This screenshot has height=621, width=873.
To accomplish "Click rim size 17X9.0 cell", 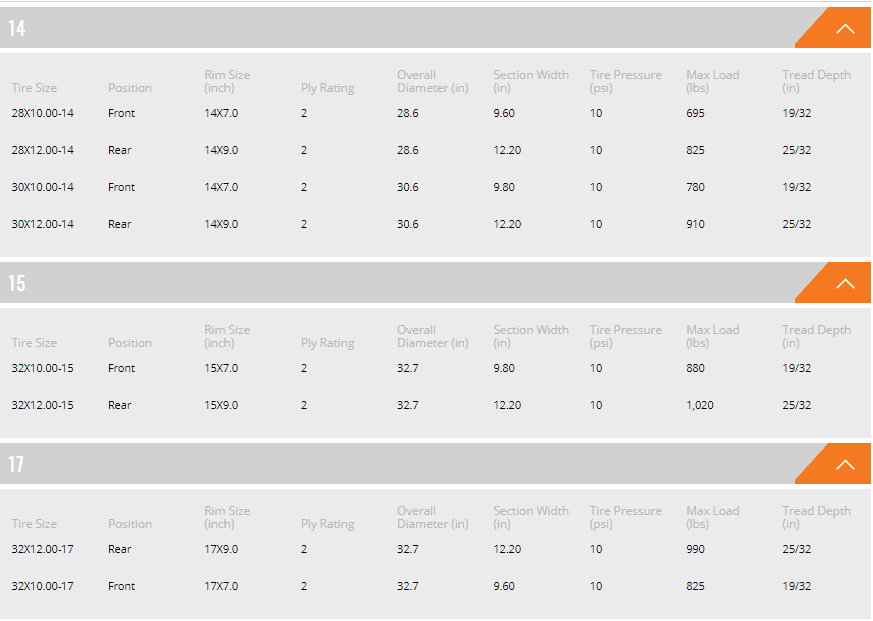I will point(221,549).
